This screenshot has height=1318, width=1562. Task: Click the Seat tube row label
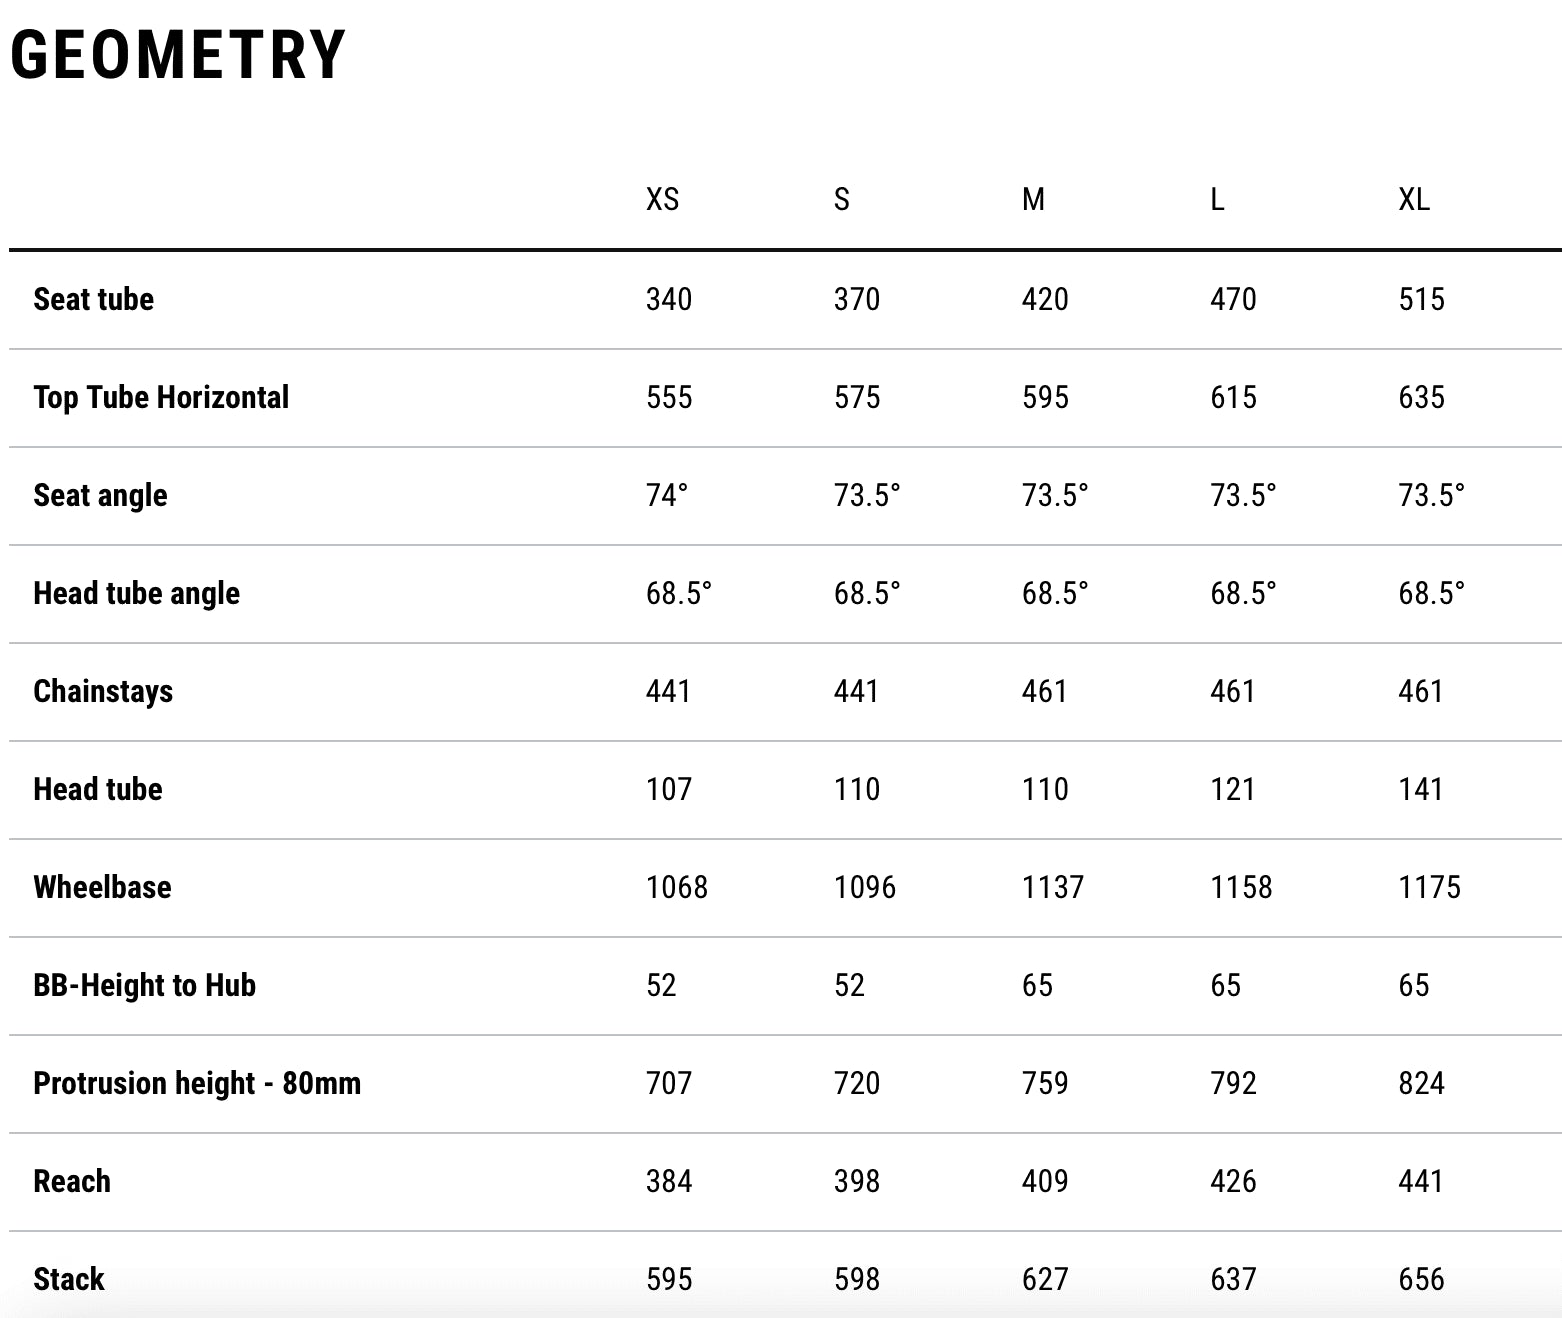tap(93, 299)
